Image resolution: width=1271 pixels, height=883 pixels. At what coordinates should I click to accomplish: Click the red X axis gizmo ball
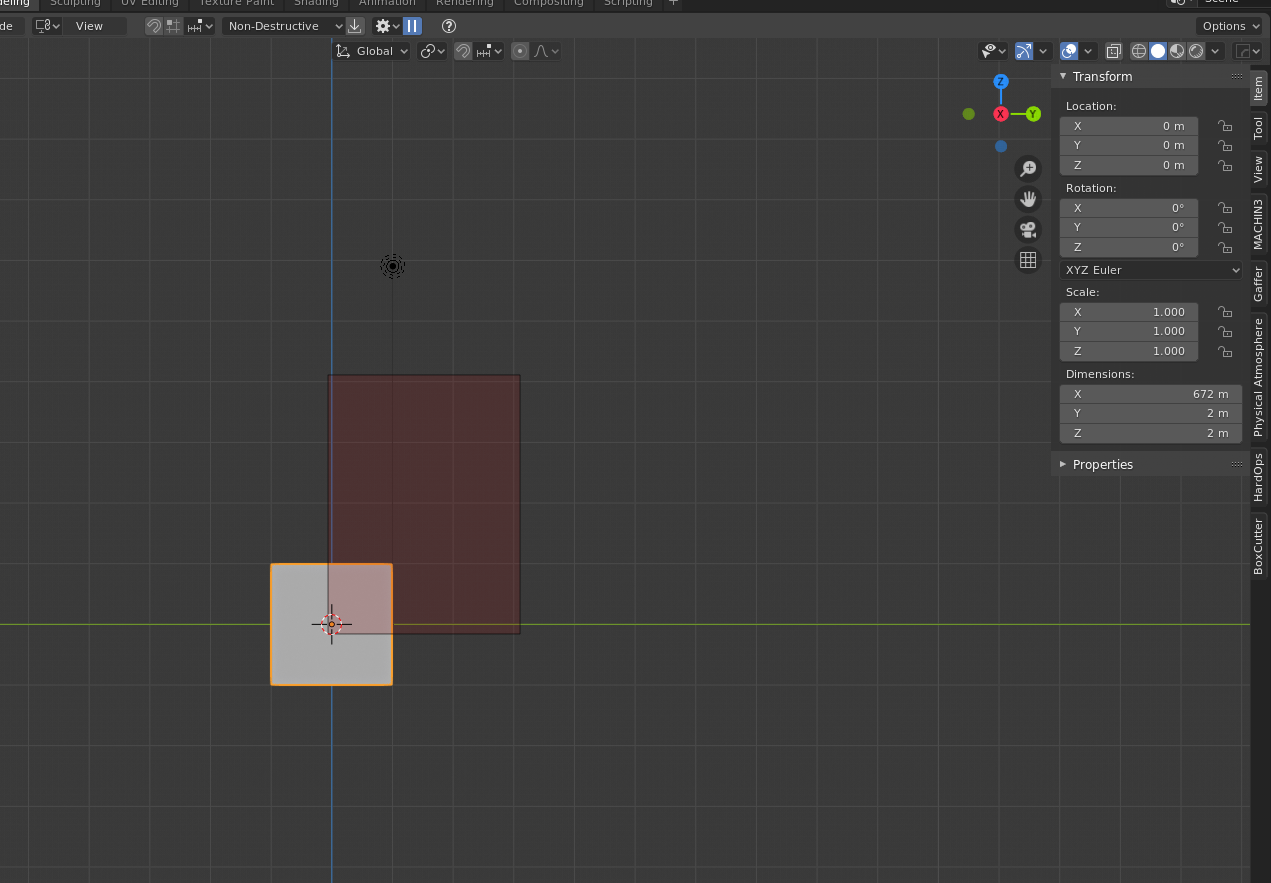(1000, 114)
